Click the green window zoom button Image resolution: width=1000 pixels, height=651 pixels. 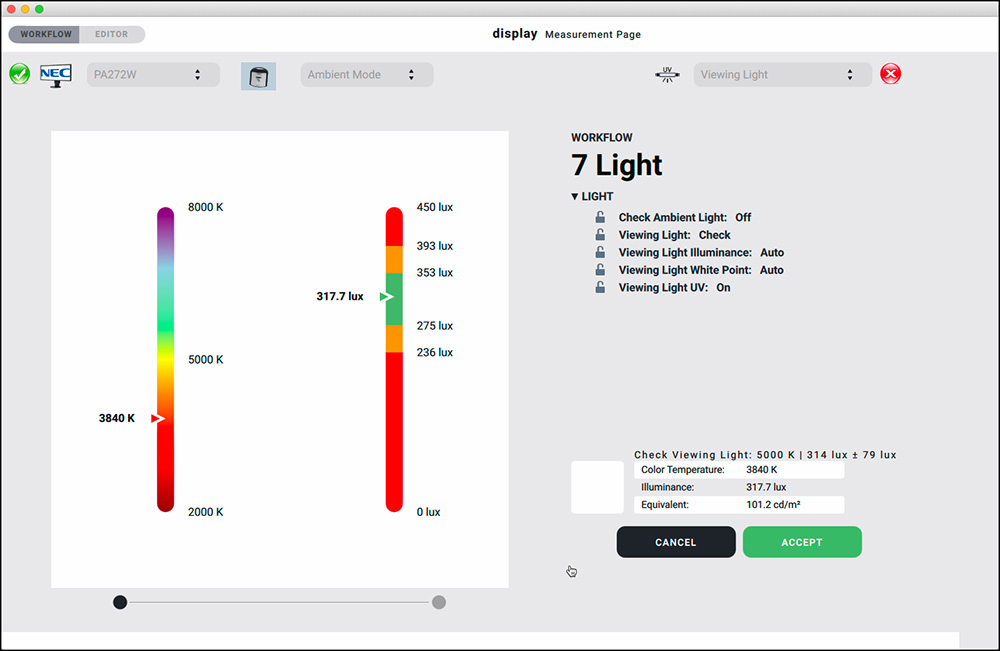click(x=39, y=9)
